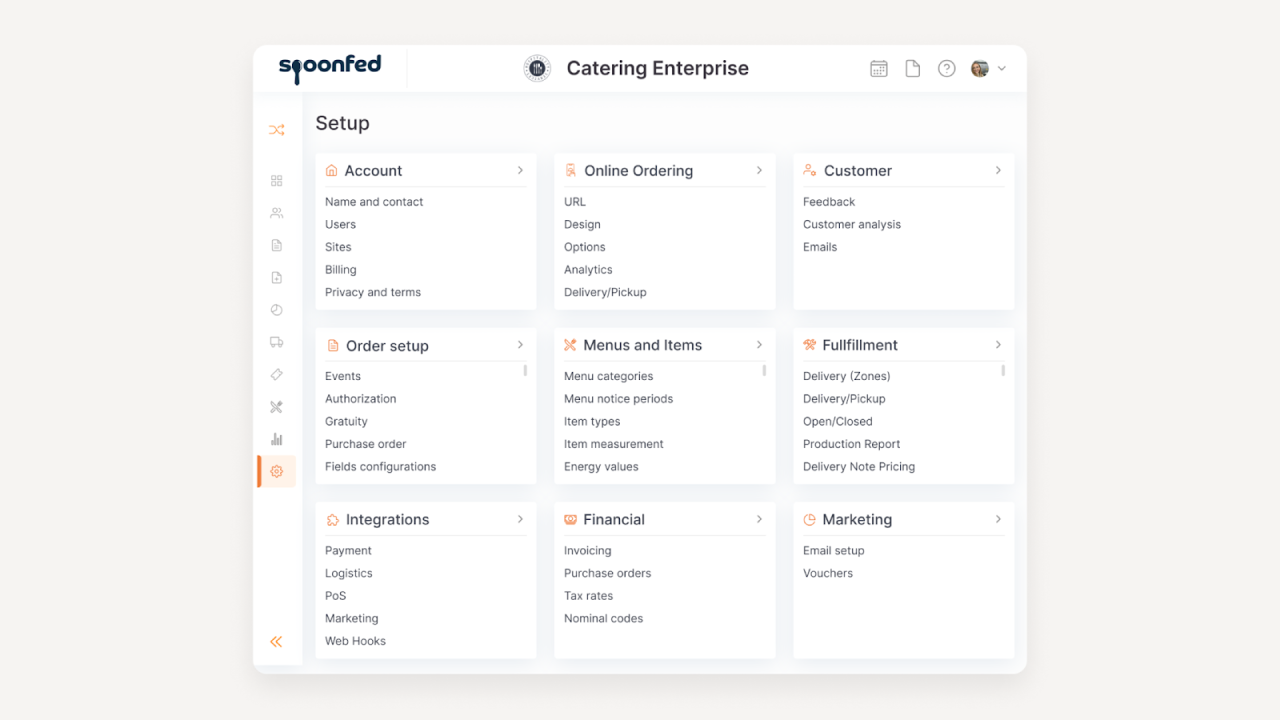The height and width of the screenshot is (720, 1280).
Task: Open the dashboard grid sidebar icon
Action: tap(277, 181)
